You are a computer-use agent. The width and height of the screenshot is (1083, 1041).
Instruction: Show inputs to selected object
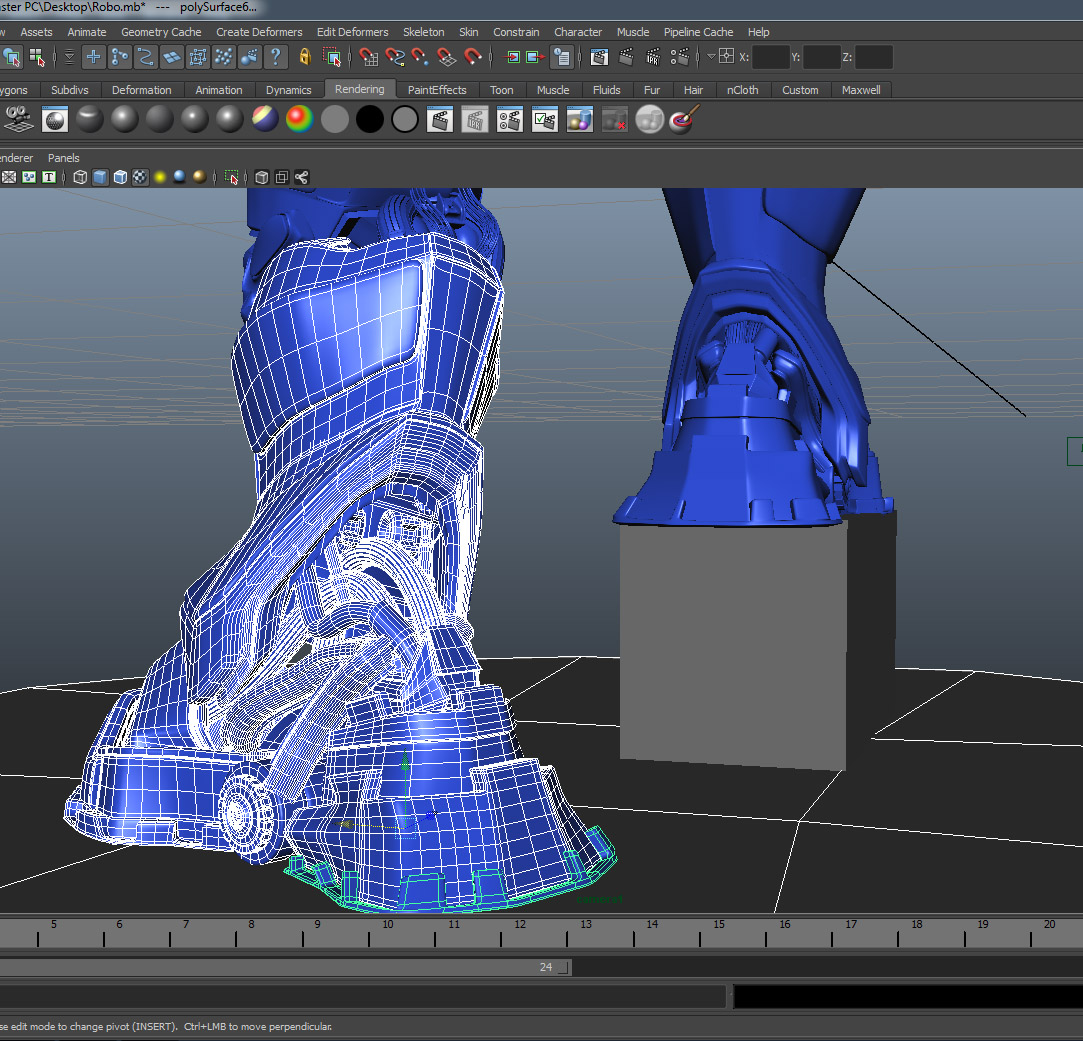(512, 57)
